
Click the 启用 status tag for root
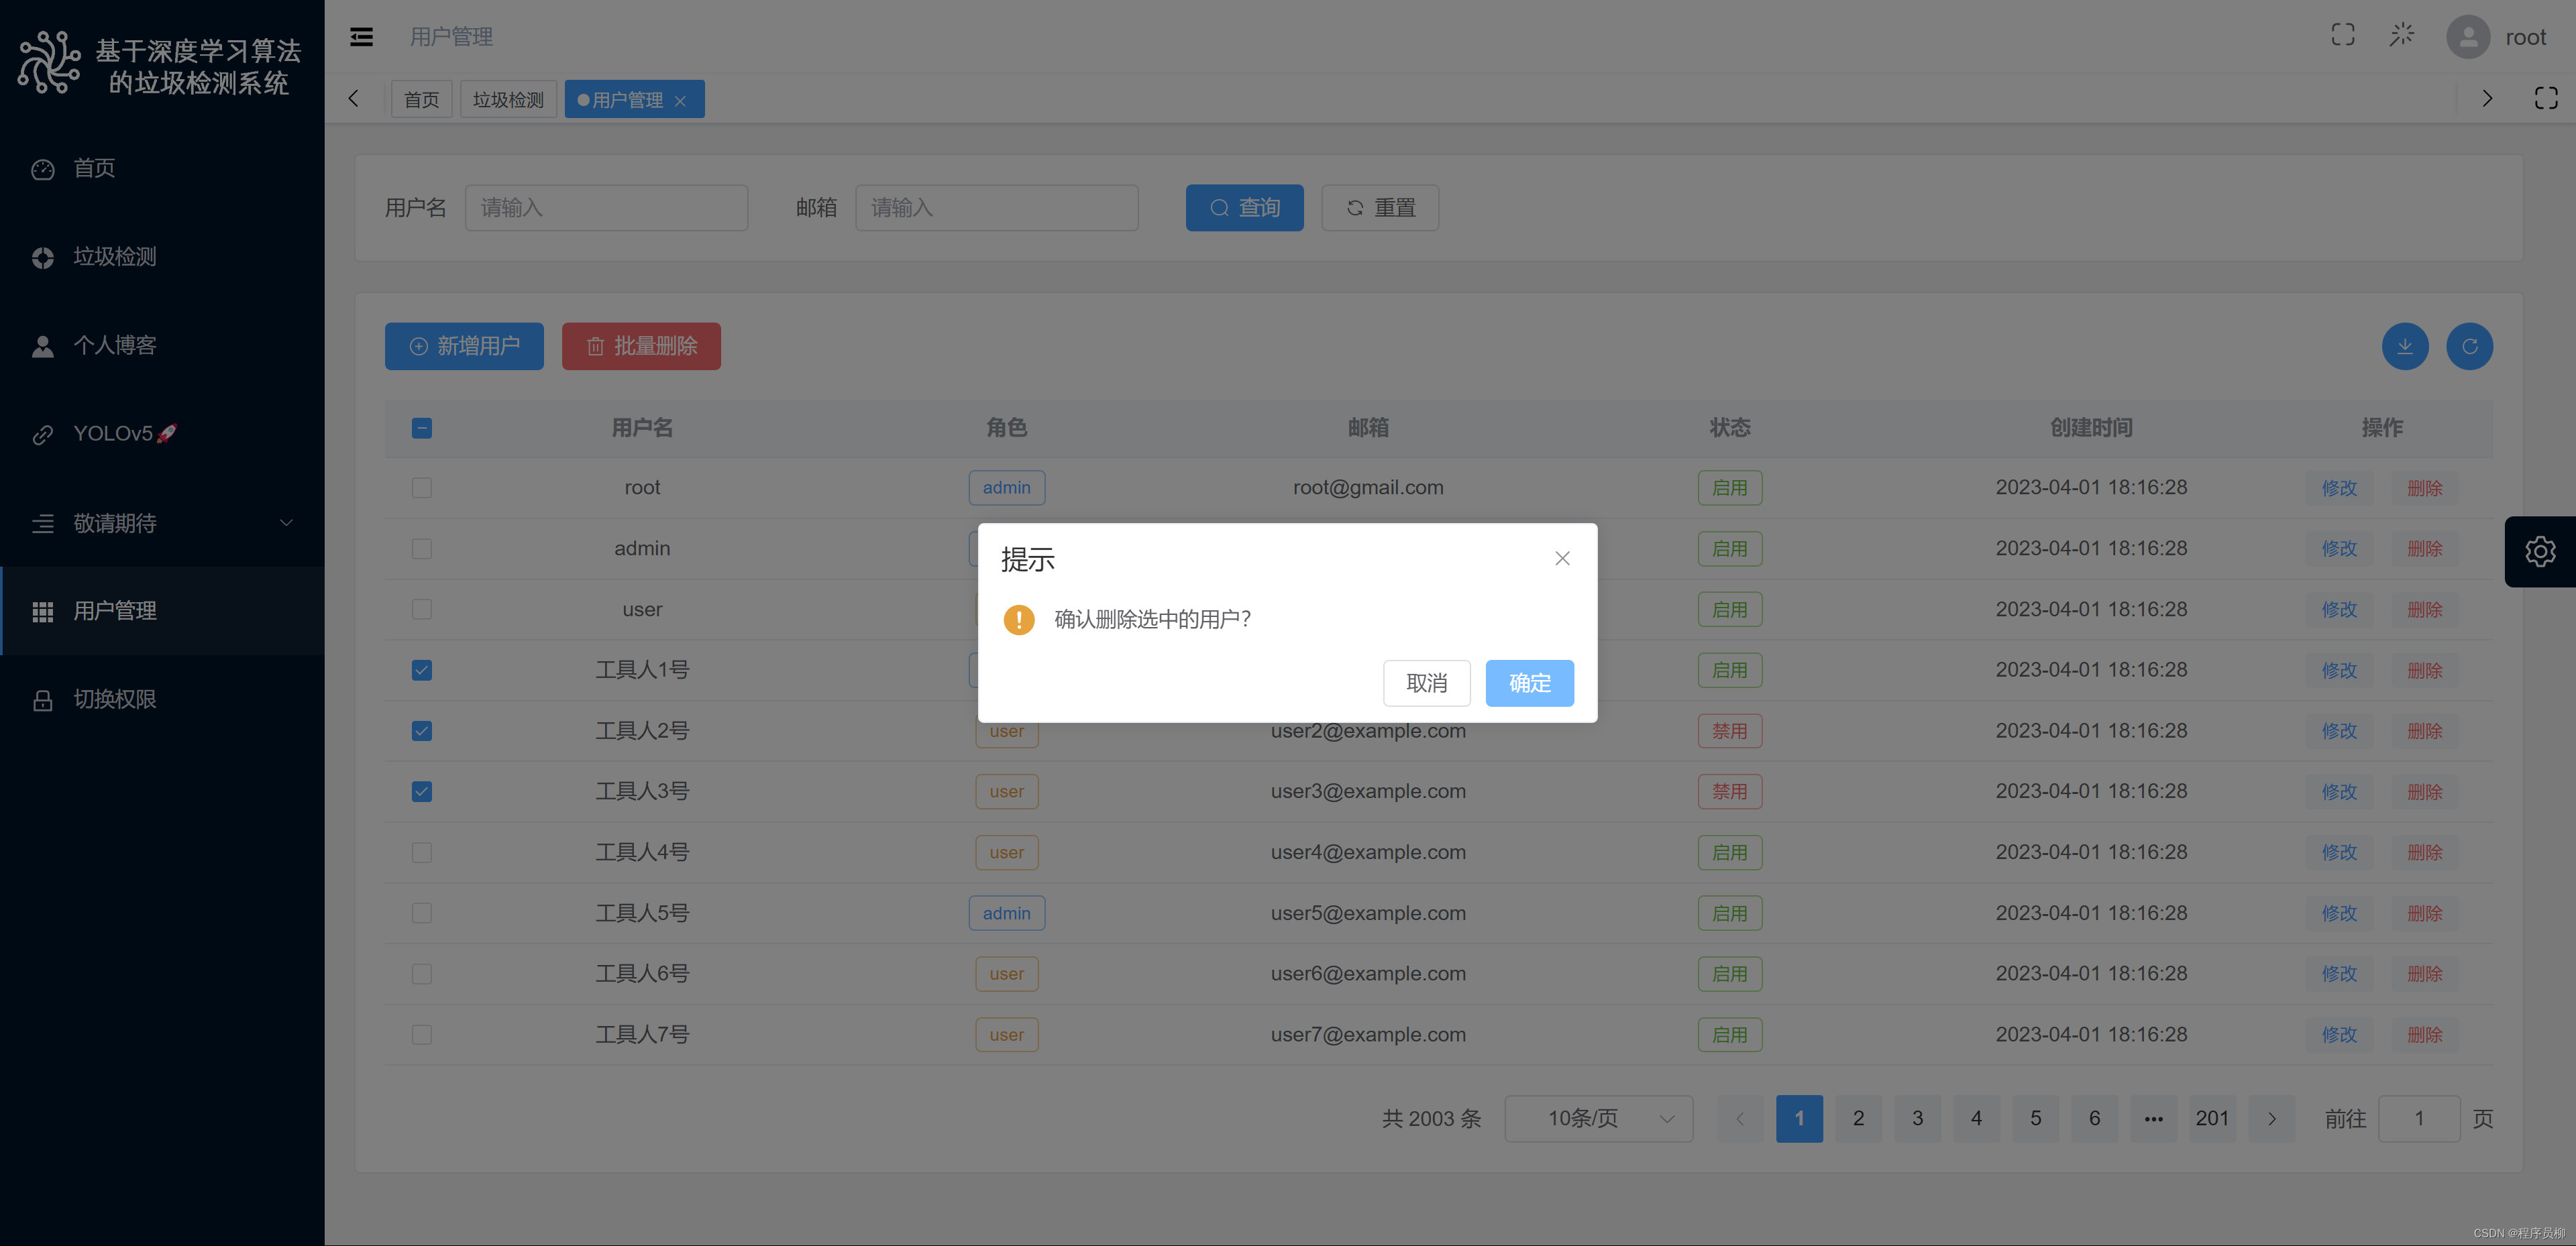coord(1729,488)
